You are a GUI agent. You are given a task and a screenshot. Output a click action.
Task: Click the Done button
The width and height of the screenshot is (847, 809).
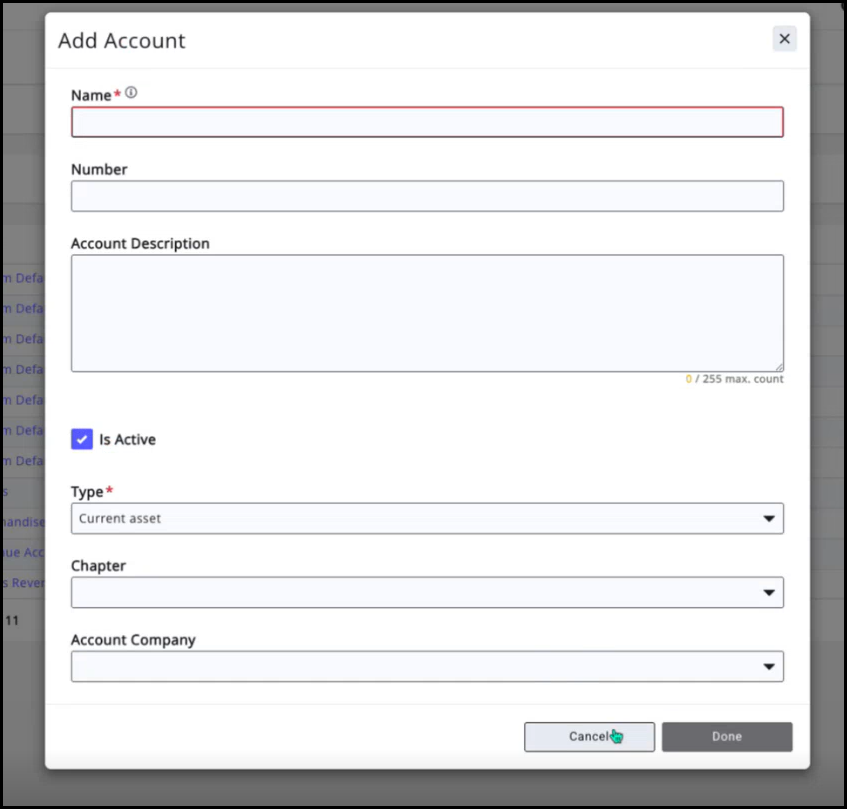[x=727, y=737]
